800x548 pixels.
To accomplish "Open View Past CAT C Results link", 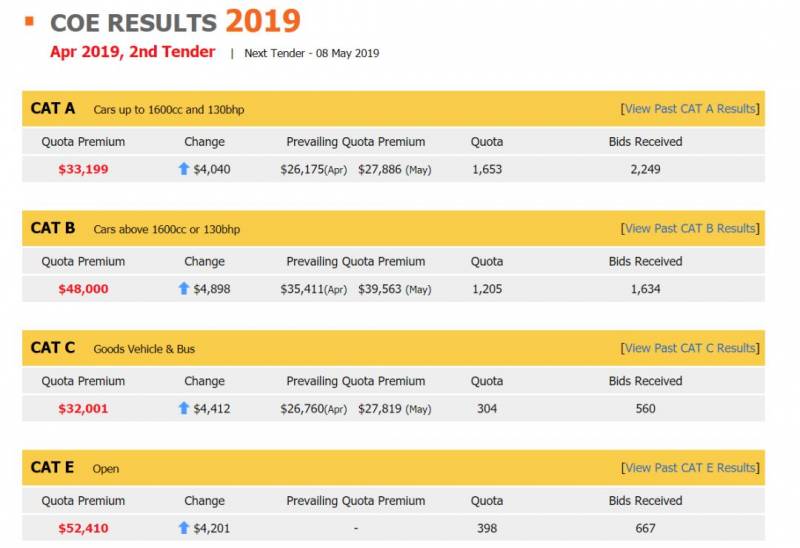I will coord(690,348).
